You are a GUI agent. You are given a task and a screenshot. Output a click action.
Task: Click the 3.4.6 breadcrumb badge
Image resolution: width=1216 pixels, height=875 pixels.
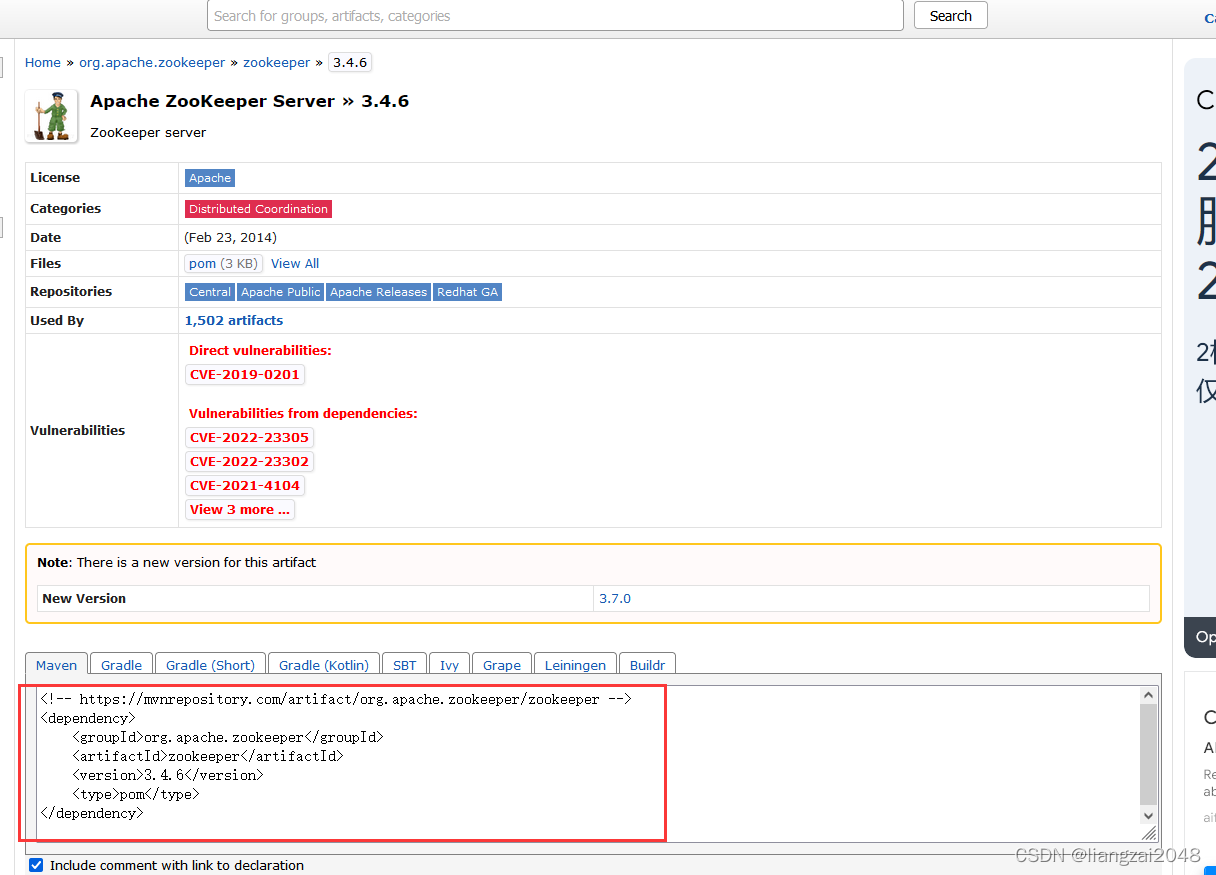[350, 62]
